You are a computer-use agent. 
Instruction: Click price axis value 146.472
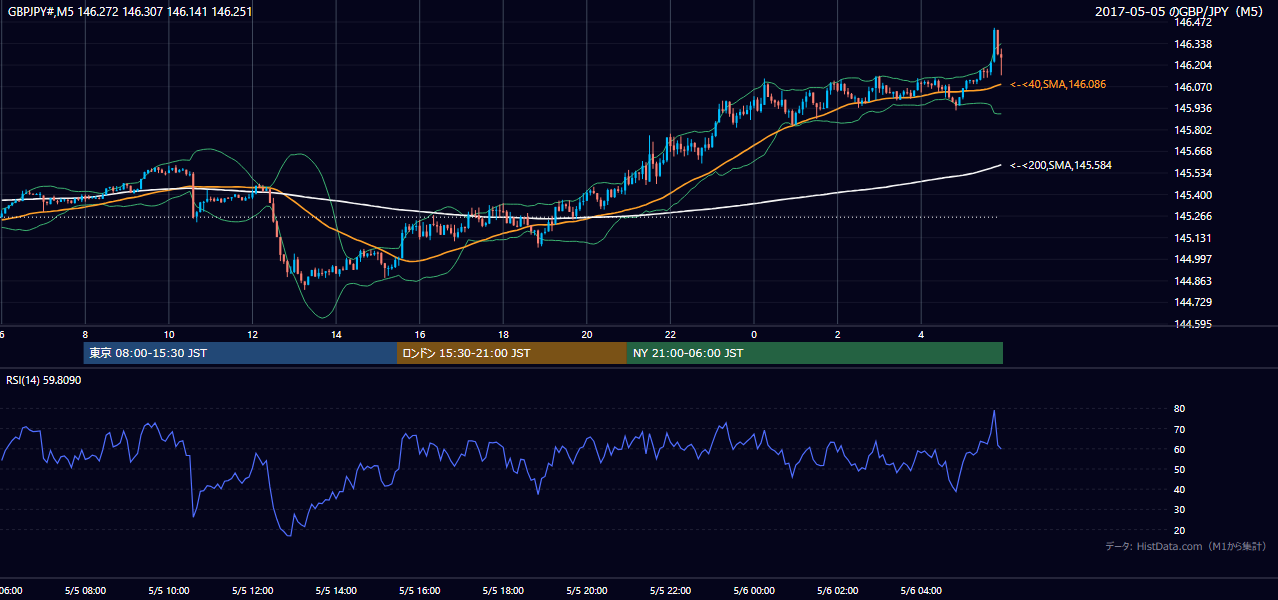click(1193, 23)
